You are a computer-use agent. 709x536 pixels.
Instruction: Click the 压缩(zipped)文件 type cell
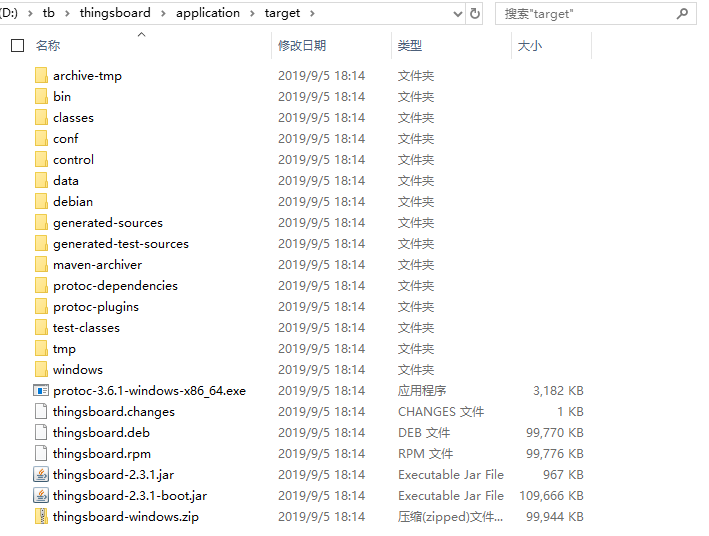pos(450,517)
